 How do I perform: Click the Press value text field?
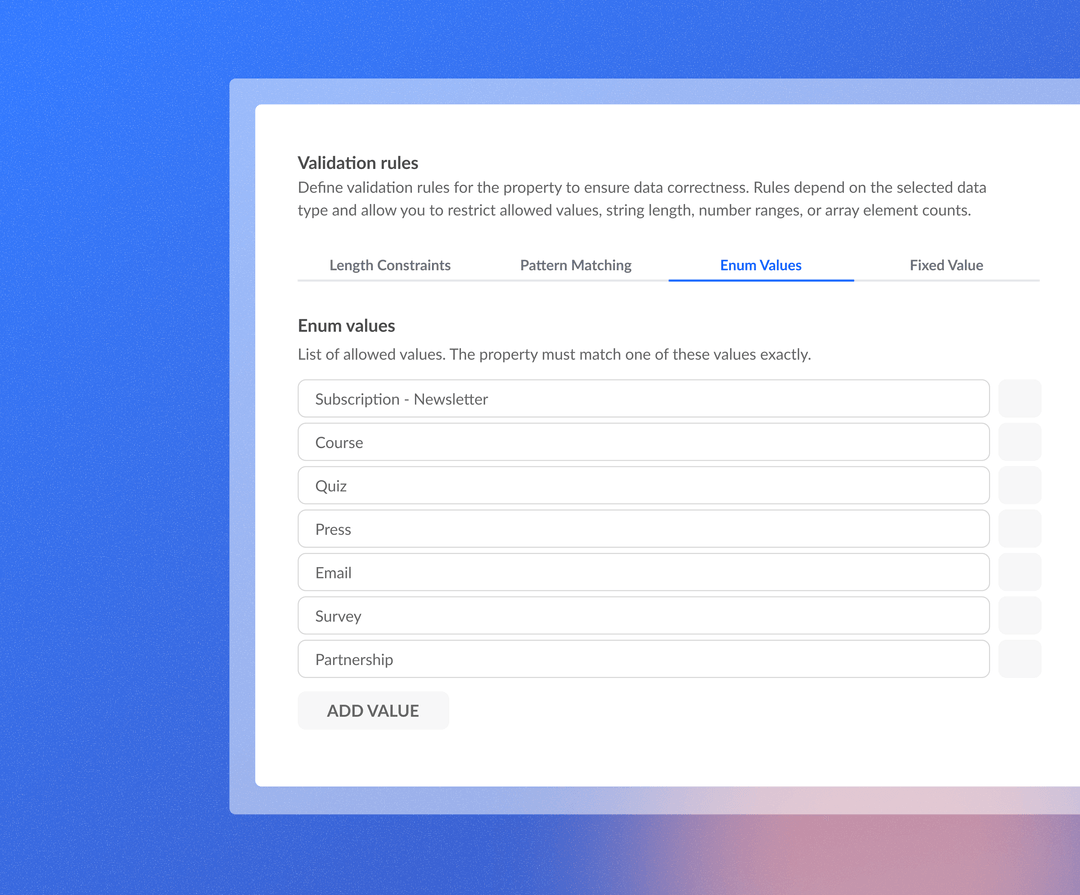[x=643, y=529]
